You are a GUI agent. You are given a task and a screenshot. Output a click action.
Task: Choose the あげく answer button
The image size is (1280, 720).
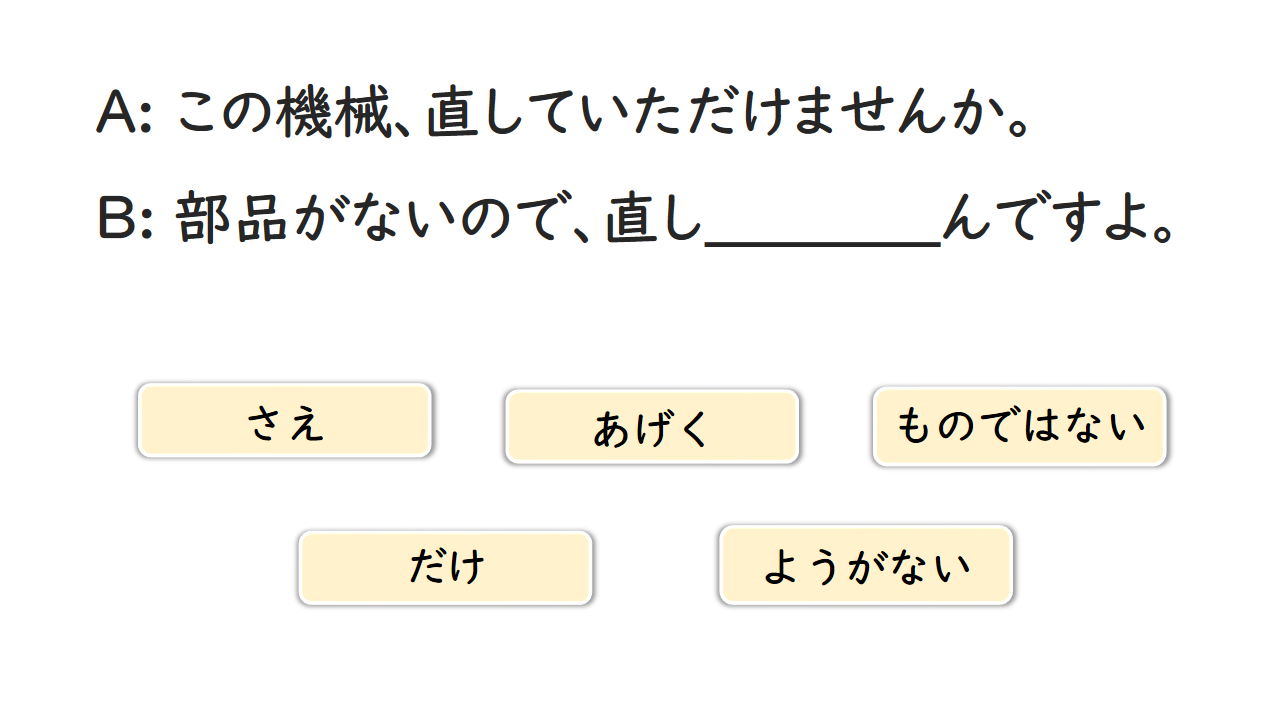652,427
